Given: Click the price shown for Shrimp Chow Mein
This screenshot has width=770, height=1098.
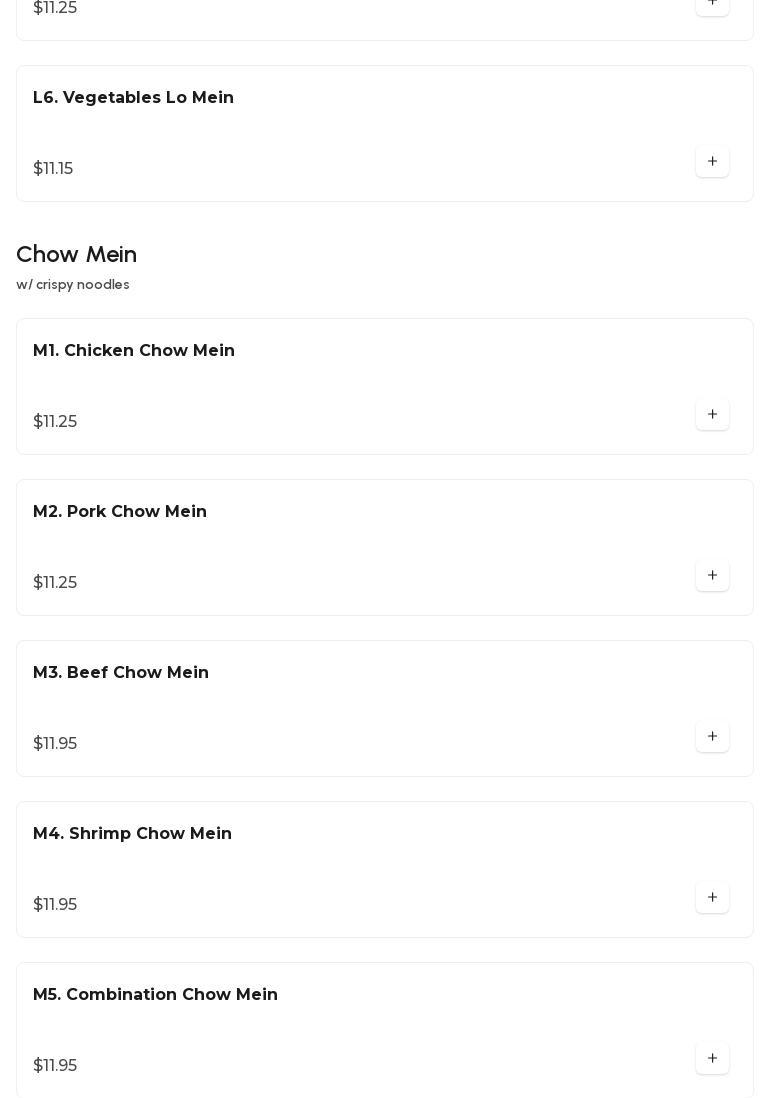Looking at the screenshot, I should [55, 905].
